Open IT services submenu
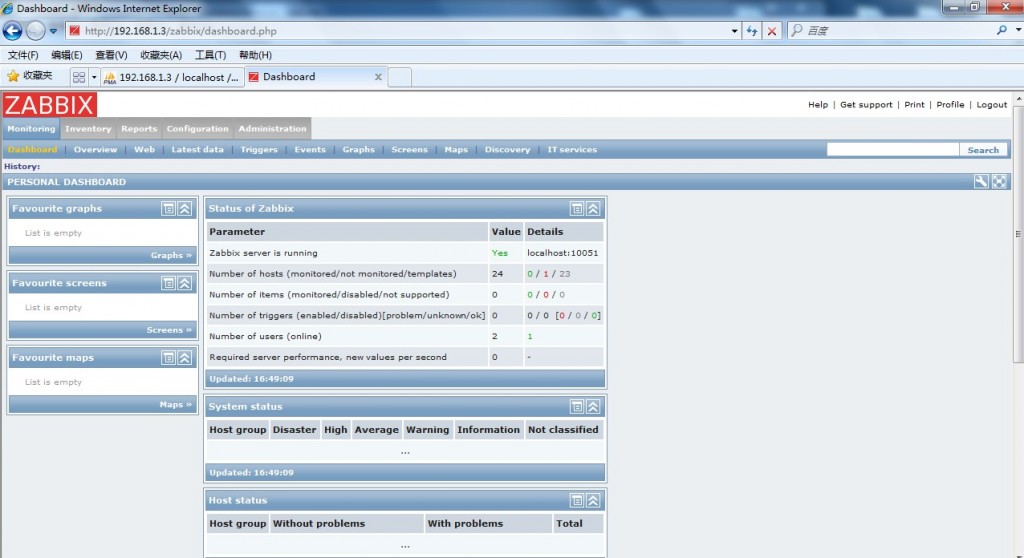 pos(572,150)
